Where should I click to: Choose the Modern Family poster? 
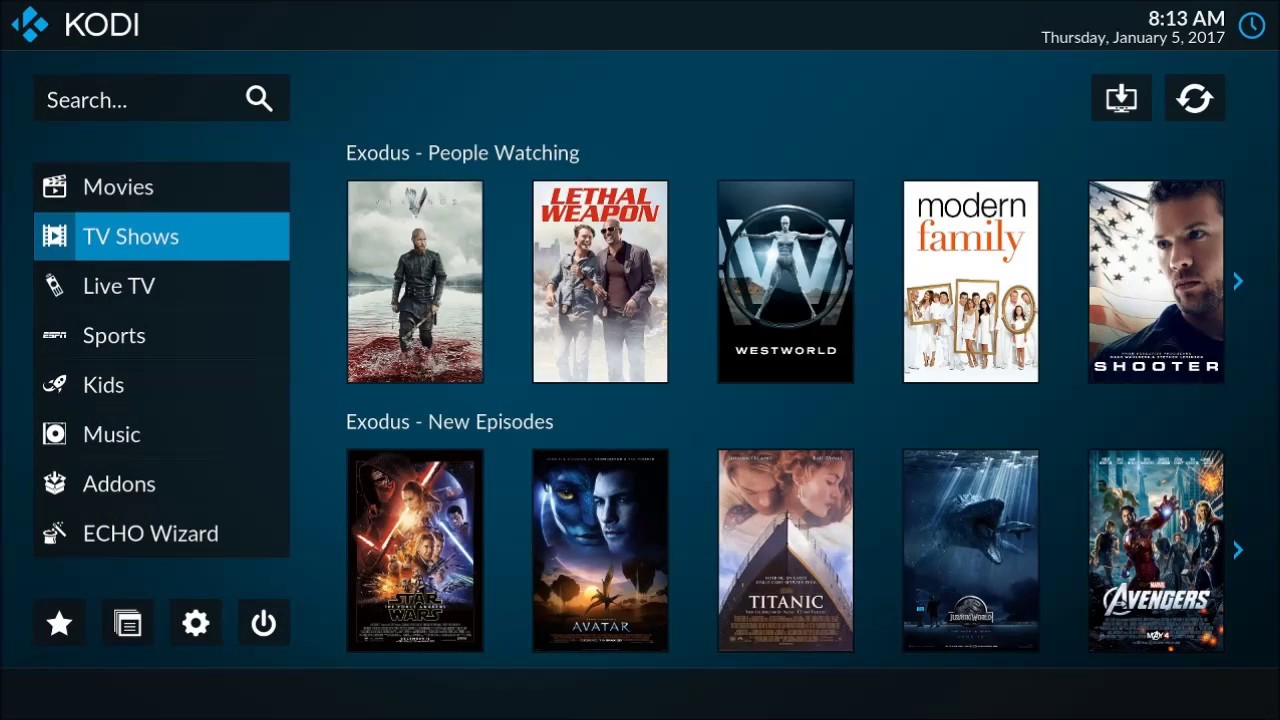[x=970, y=282]
